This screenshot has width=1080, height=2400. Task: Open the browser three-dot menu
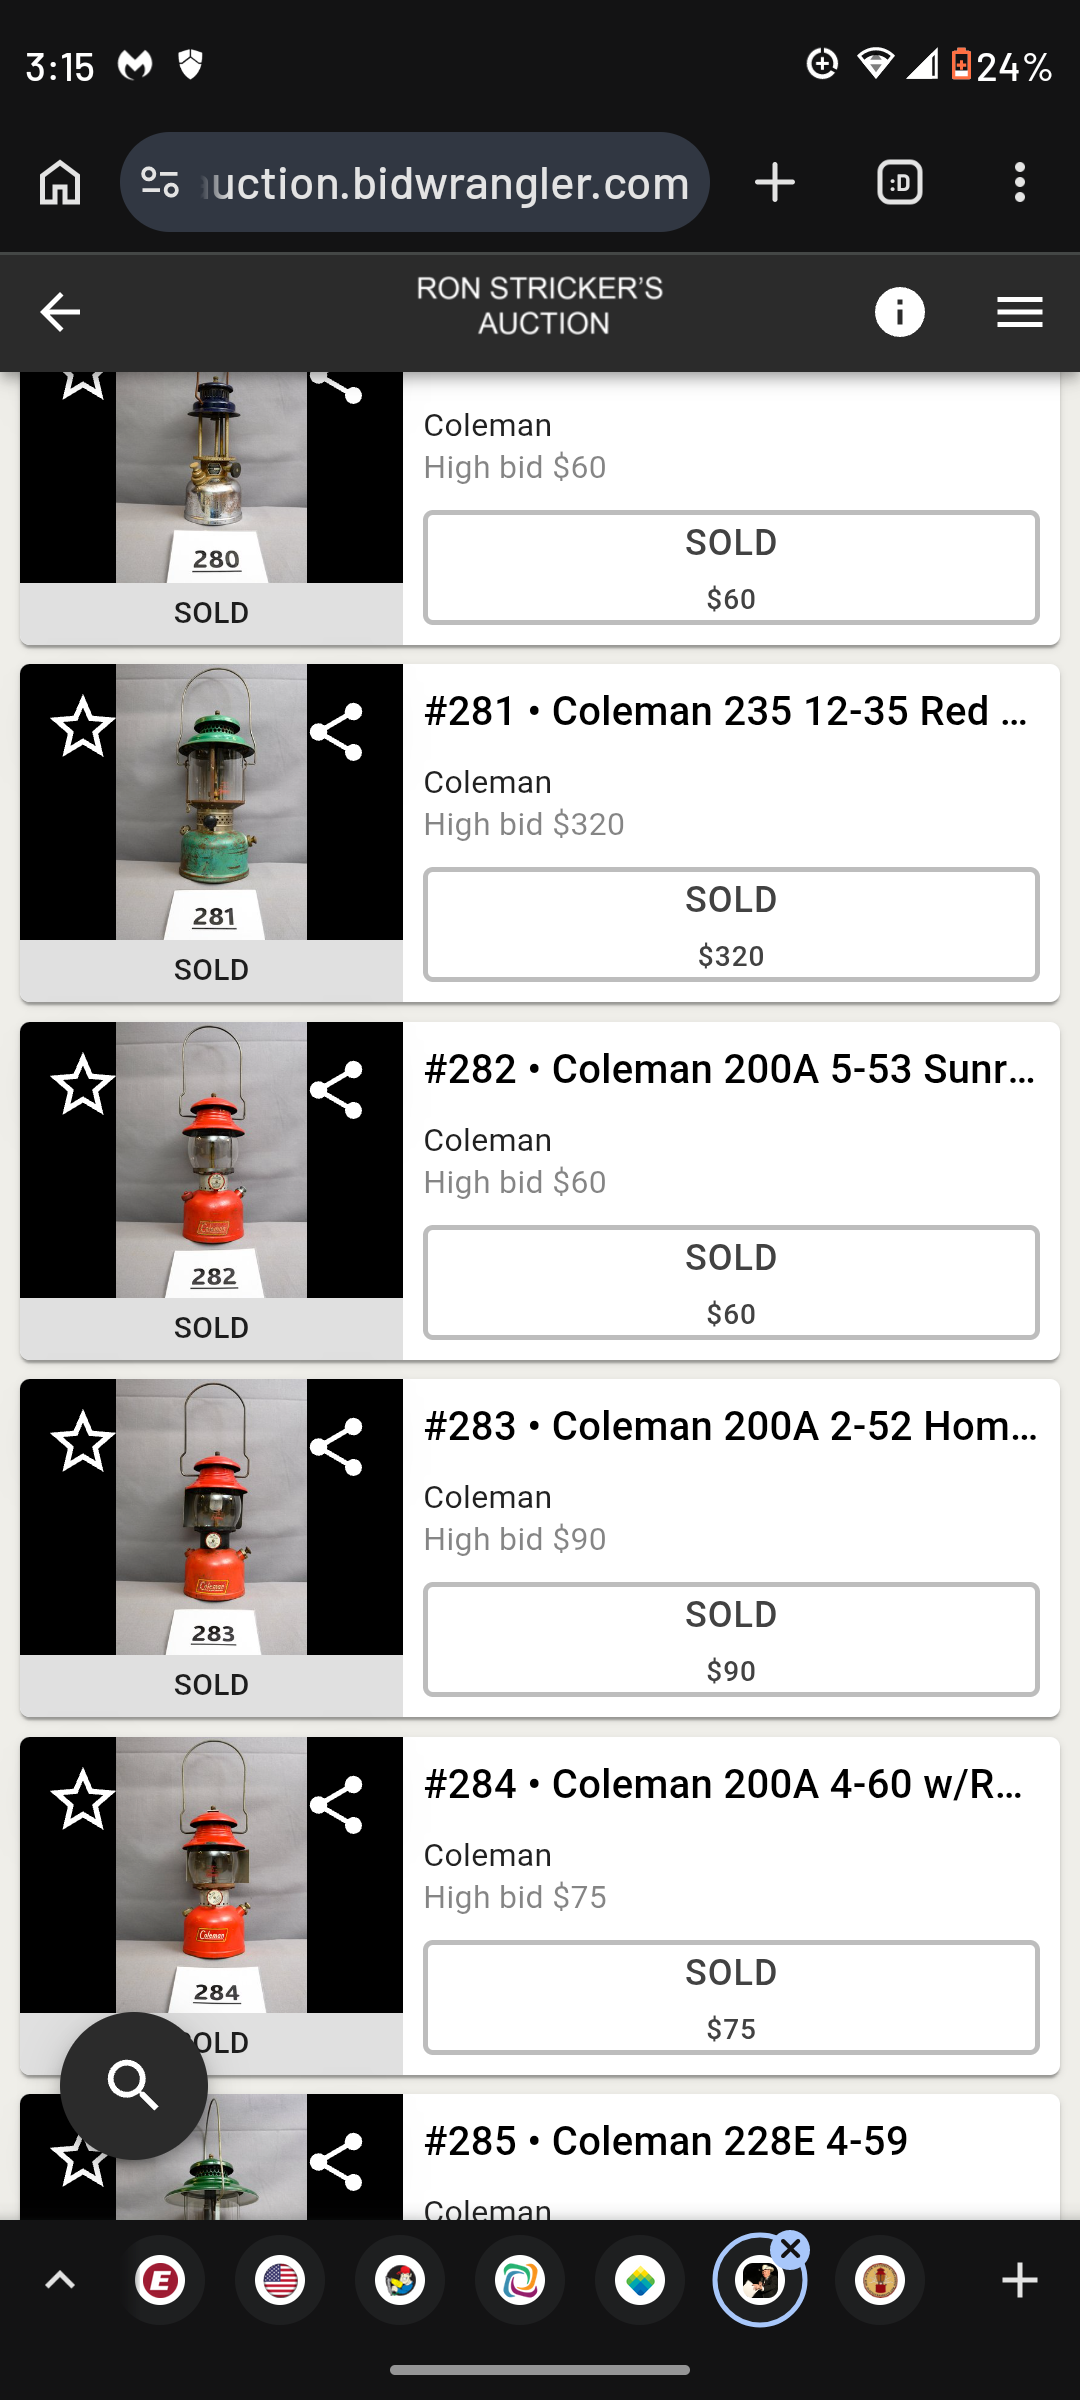tap(1019, 183)
